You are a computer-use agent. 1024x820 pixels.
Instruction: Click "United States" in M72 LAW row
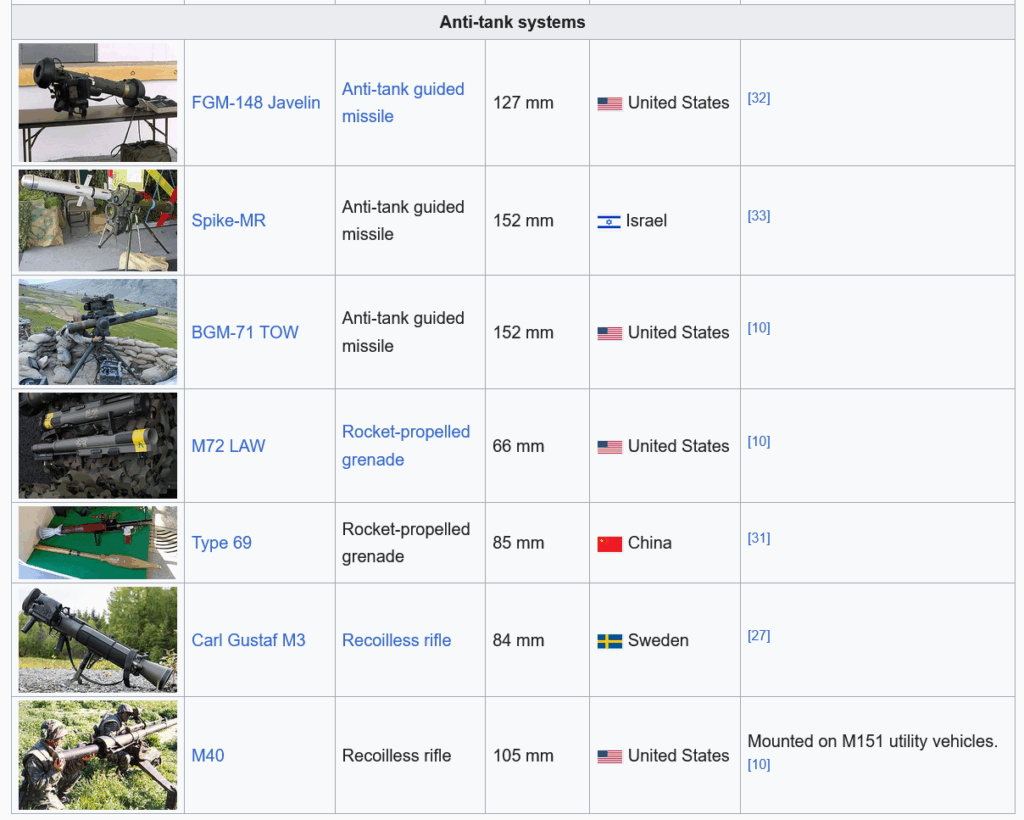678,446
